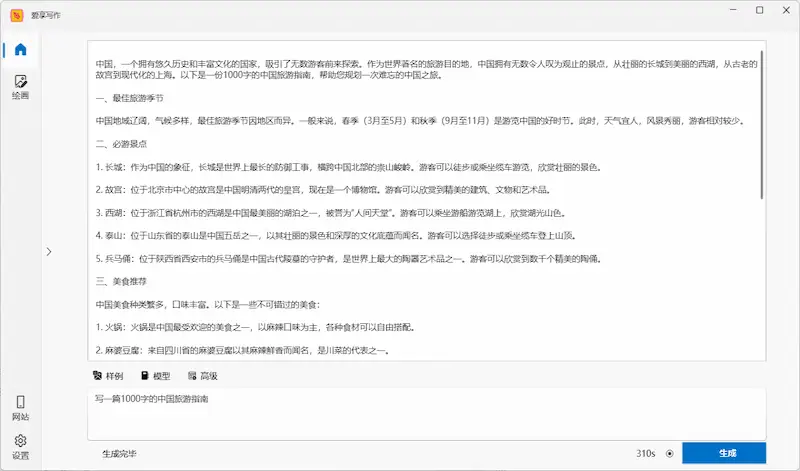Click heading 一、最佳旅游季节
This screenshot has height=471, width=800.
pos(130,98)
